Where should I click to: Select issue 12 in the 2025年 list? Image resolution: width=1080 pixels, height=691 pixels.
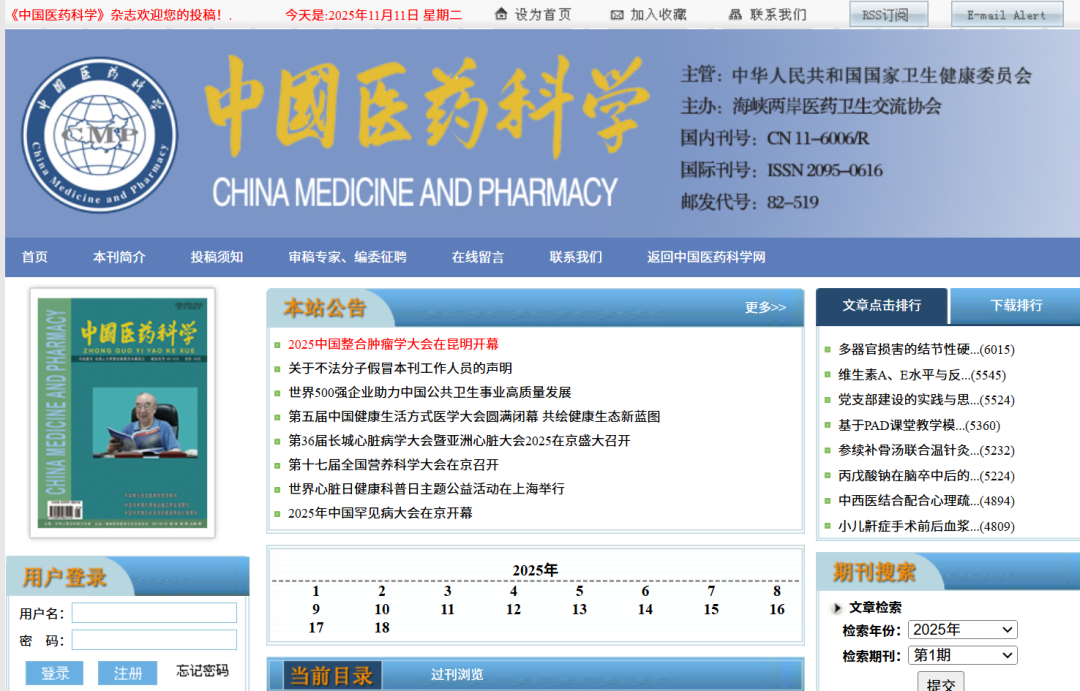(x=513, y=609)
